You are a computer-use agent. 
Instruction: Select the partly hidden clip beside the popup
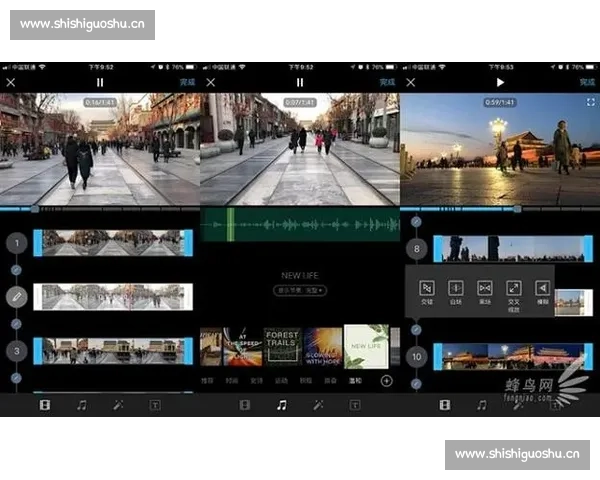(x=574, y=302)
